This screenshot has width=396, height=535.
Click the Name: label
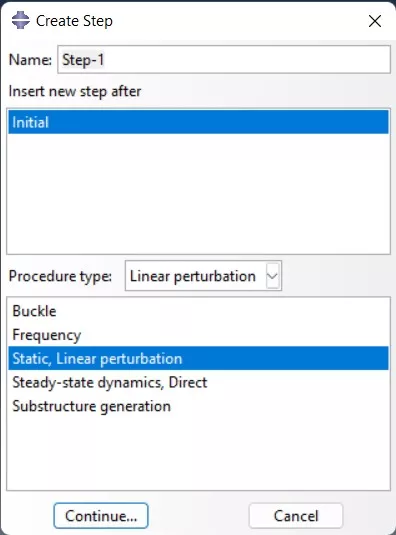pyautogui.click(x=30, y=60)
